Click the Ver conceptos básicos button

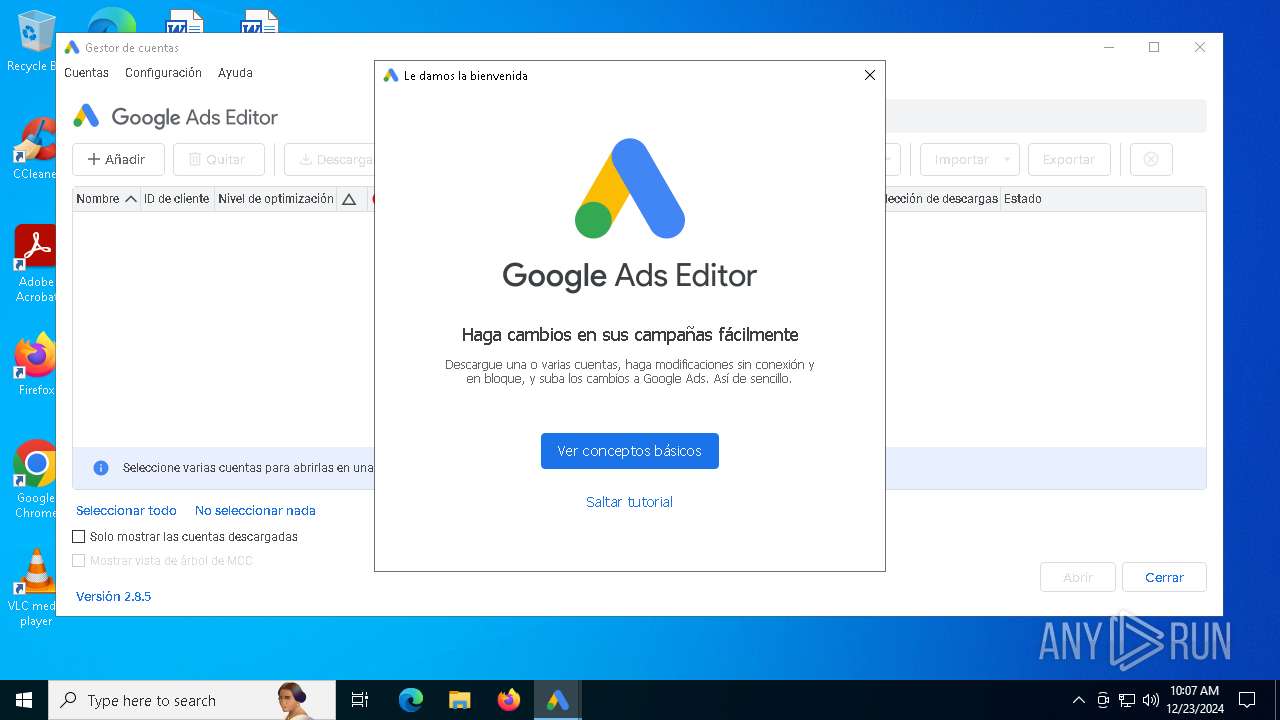pyautogui.click(x=629, y=451)
